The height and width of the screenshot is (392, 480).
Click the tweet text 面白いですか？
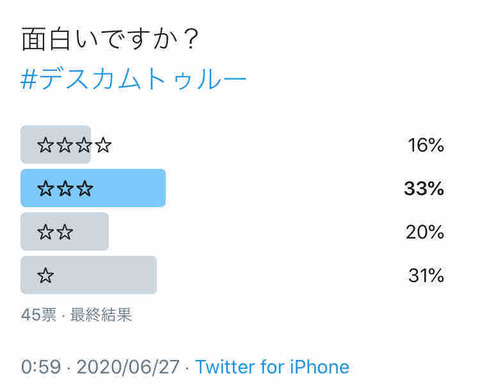pos(110,40)
